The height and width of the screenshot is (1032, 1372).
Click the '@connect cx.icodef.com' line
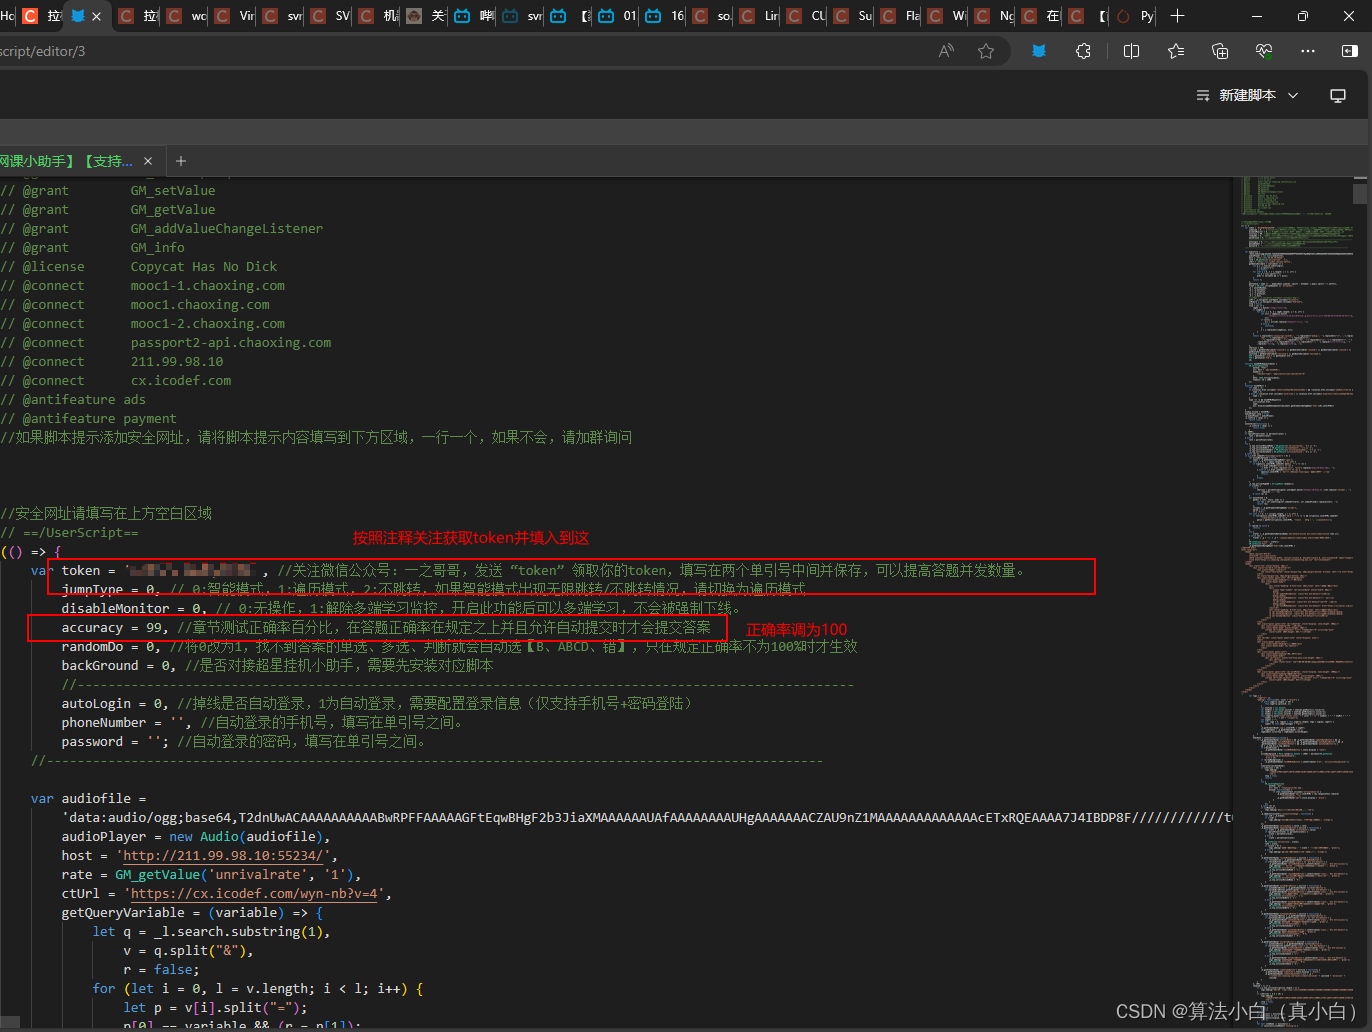116,380
